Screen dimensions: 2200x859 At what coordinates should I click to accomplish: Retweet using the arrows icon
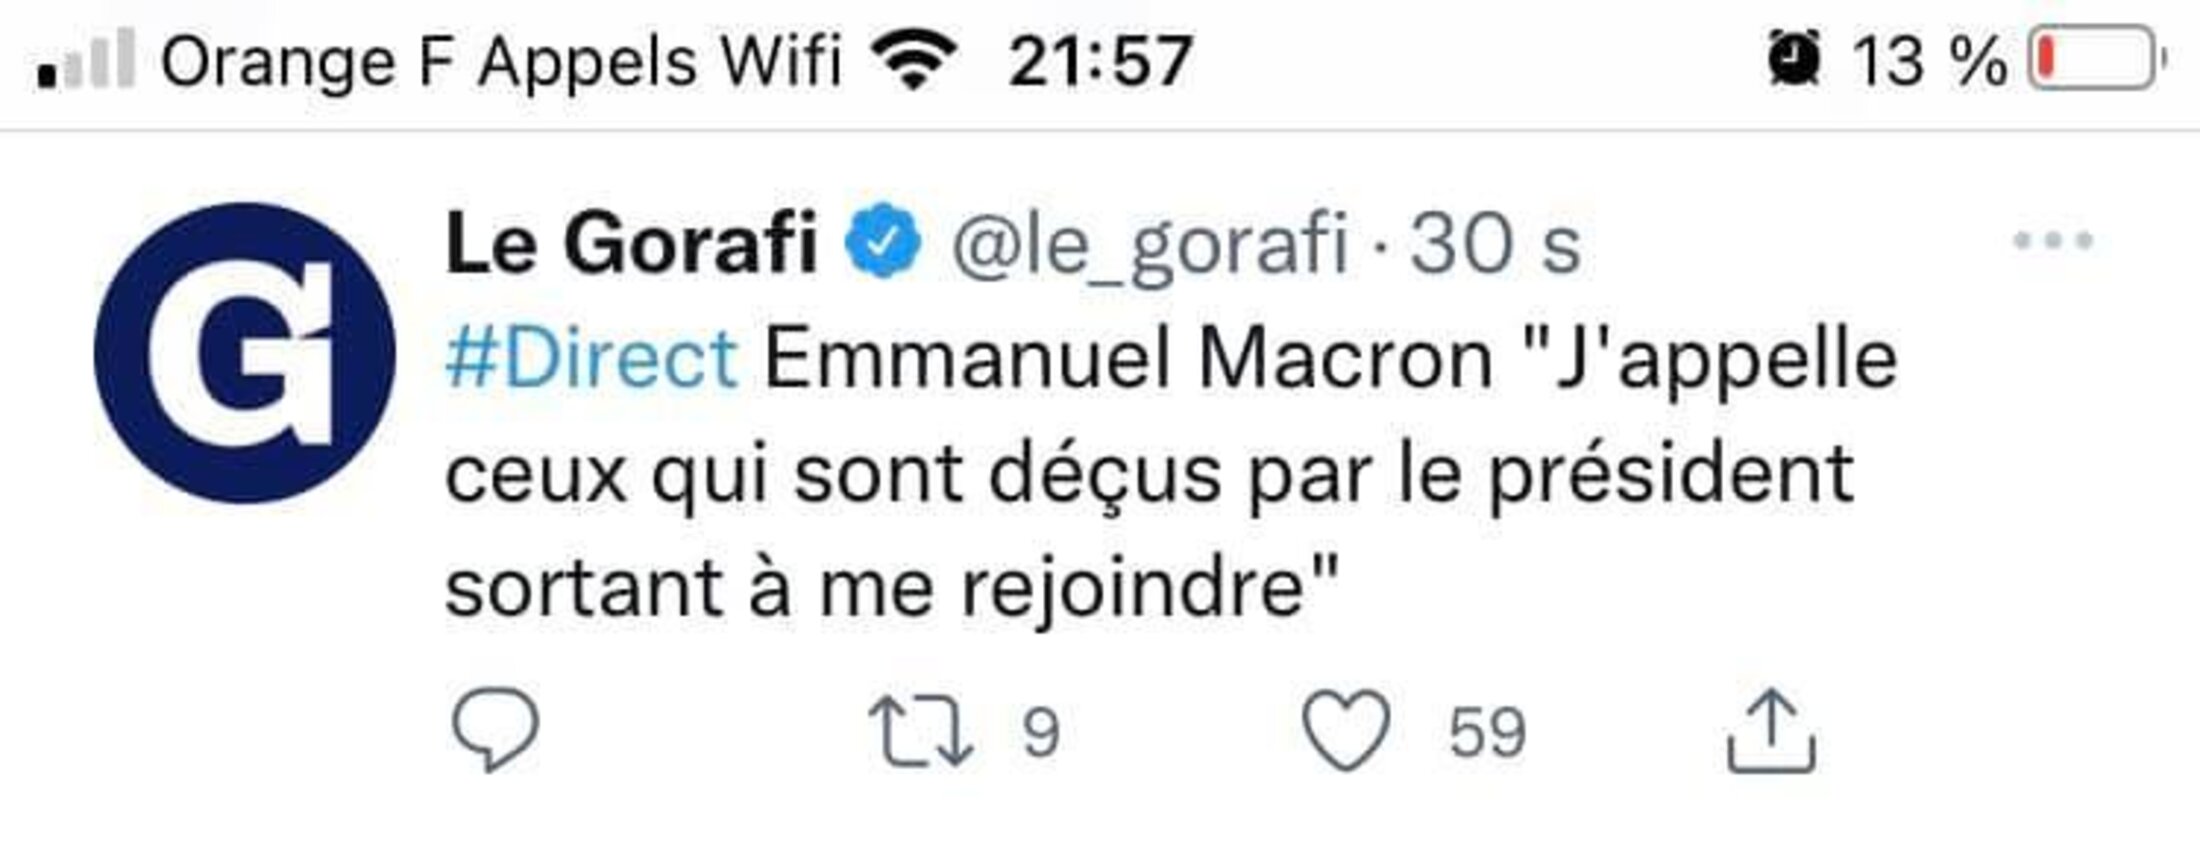pyautogui.click(x=920, y=733)
